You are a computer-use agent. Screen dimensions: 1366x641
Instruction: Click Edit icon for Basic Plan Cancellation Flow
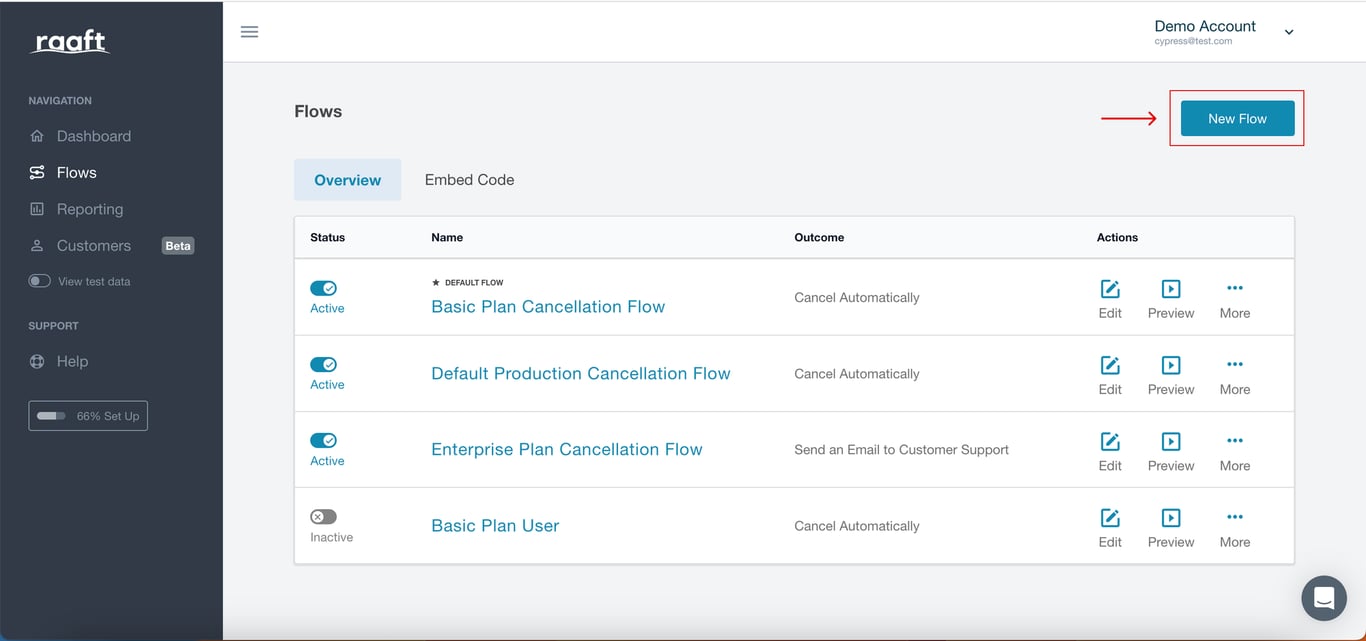(1110, 289)
